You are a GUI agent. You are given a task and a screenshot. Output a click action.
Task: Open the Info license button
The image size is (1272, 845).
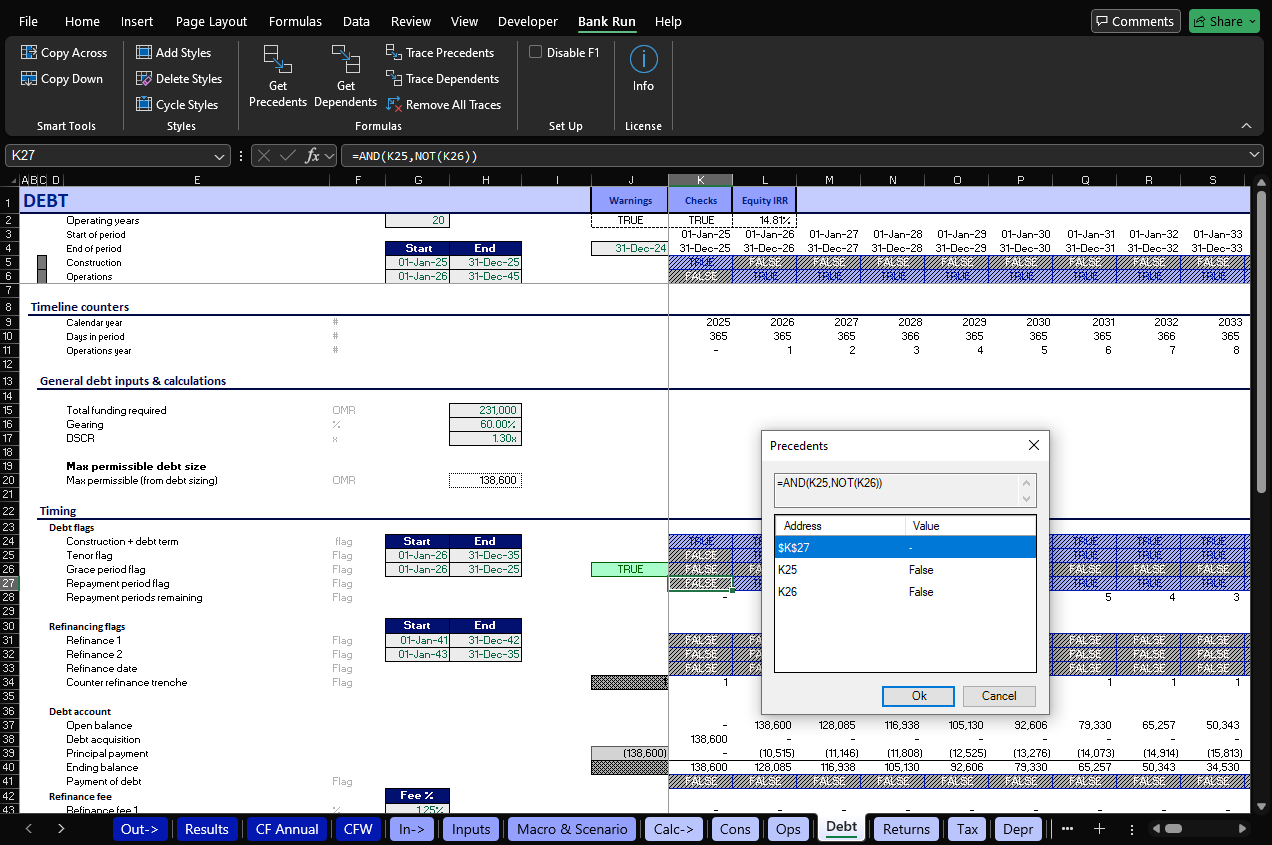643,68
